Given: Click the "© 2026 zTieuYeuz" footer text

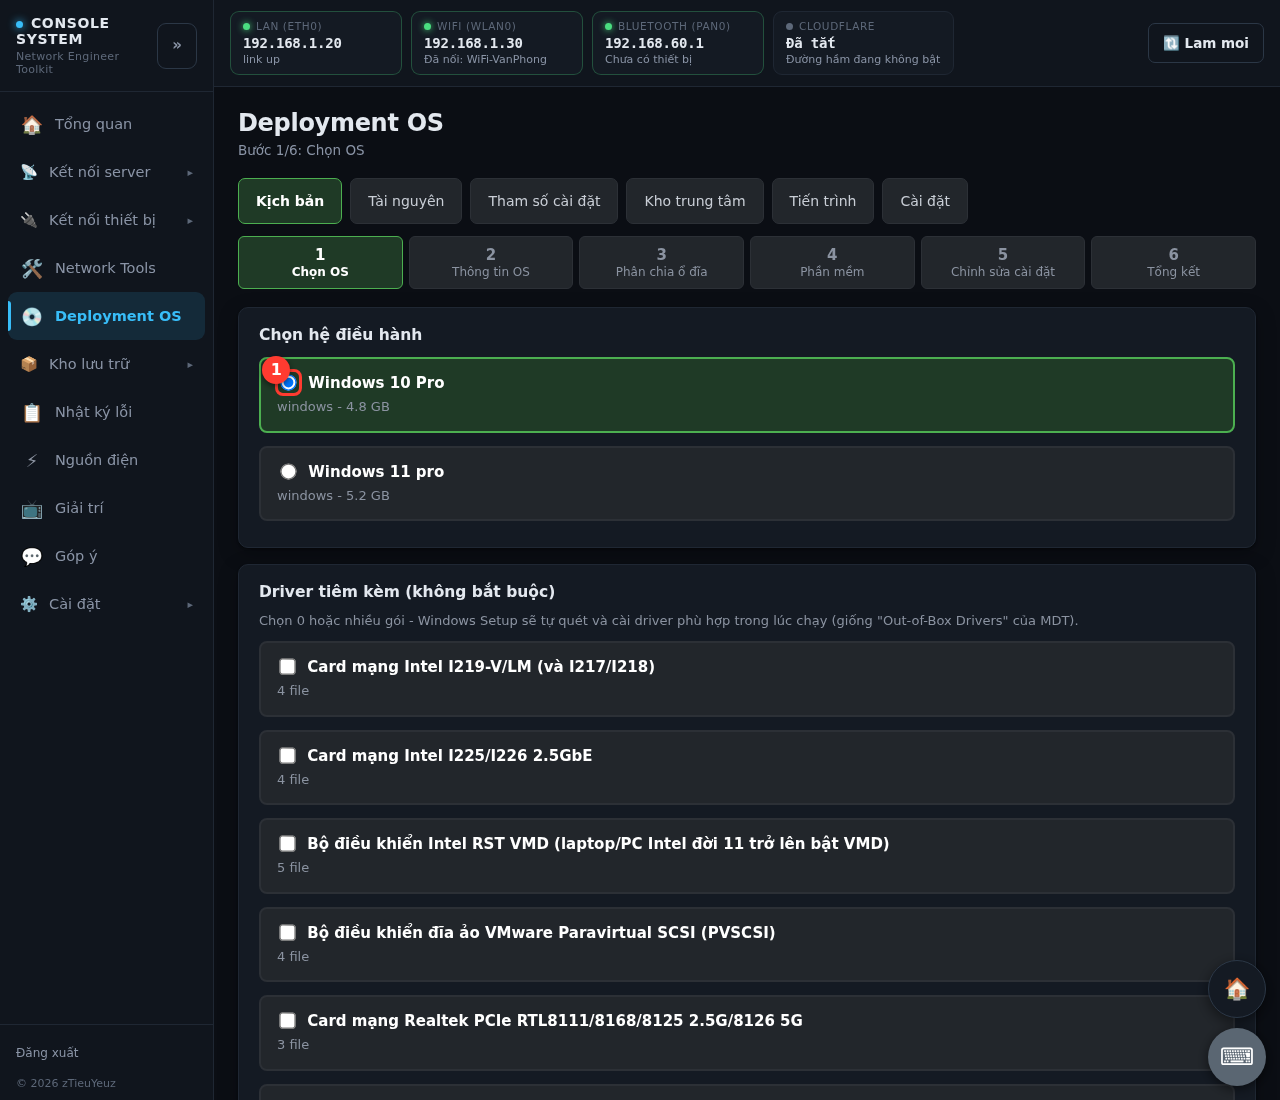Looking at the screenshot, I should click(66, 1083).
